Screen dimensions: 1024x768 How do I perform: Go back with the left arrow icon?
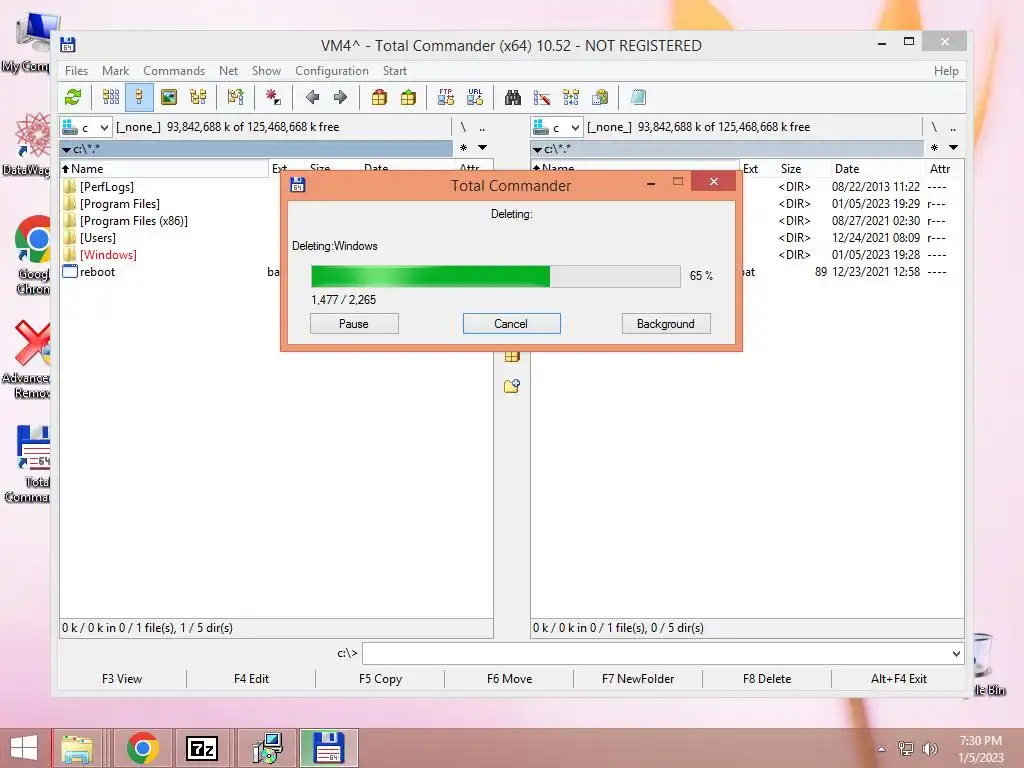pos(312,98)
